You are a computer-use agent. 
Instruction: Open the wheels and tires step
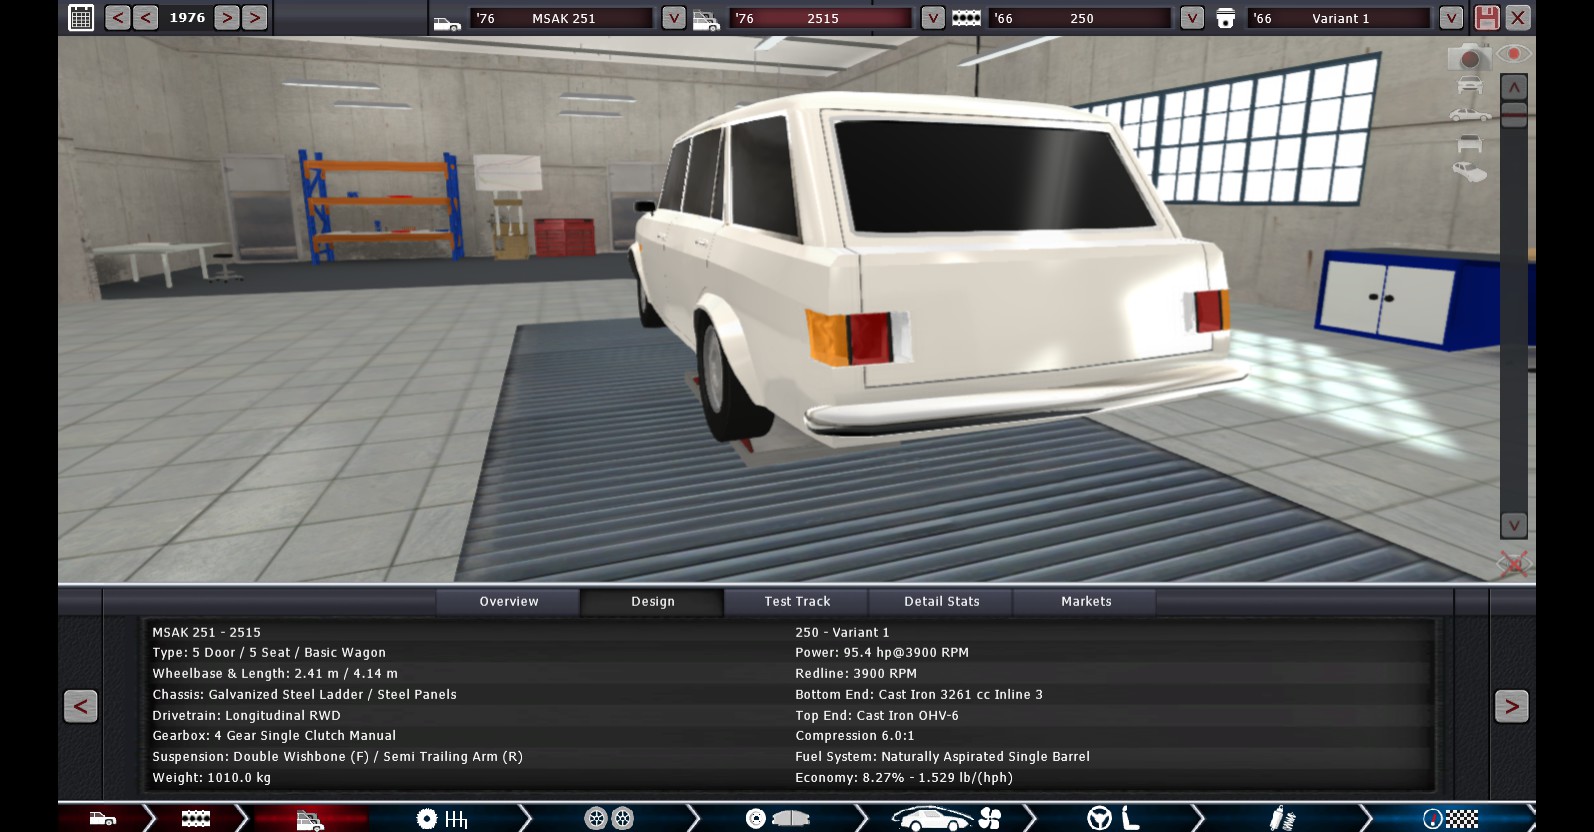click(608, 819)
